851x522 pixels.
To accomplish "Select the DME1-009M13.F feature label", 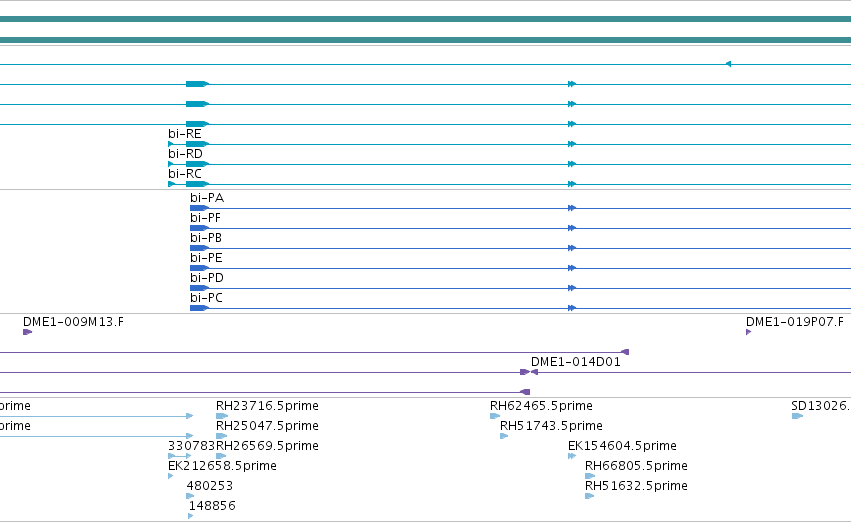I will point(73,322).
